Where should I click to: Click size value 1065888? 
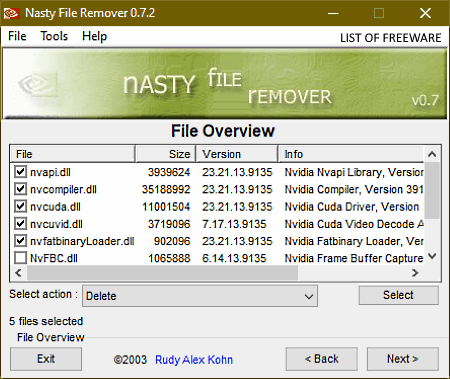[x=169, y=259]
